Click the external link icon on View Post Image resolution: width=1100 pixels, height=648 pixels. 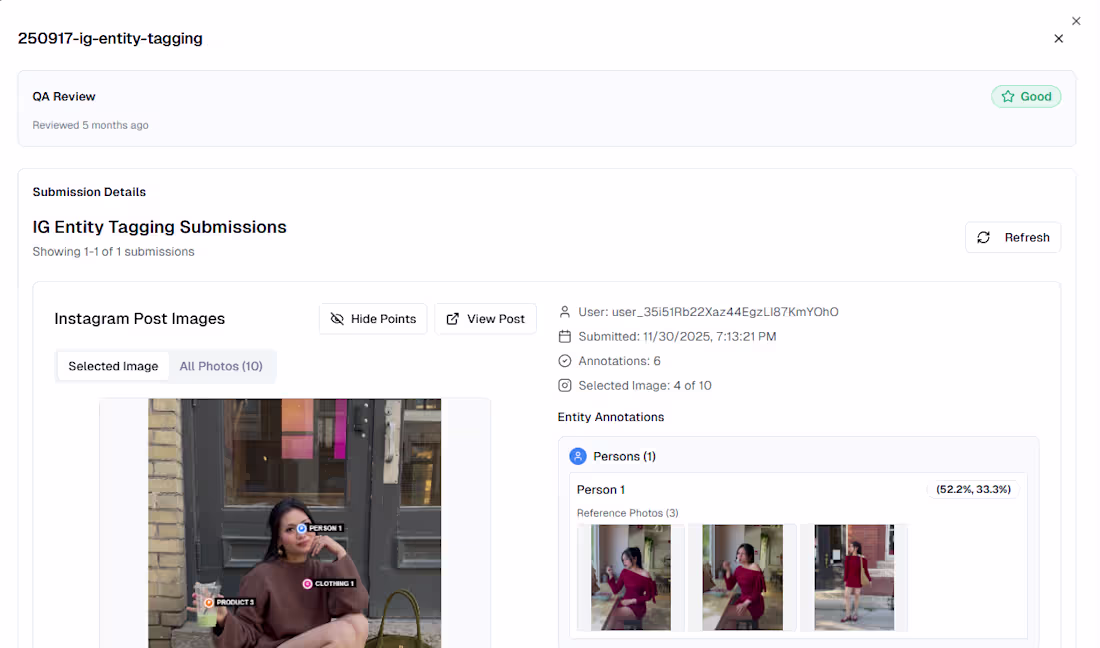coord(452,319)
